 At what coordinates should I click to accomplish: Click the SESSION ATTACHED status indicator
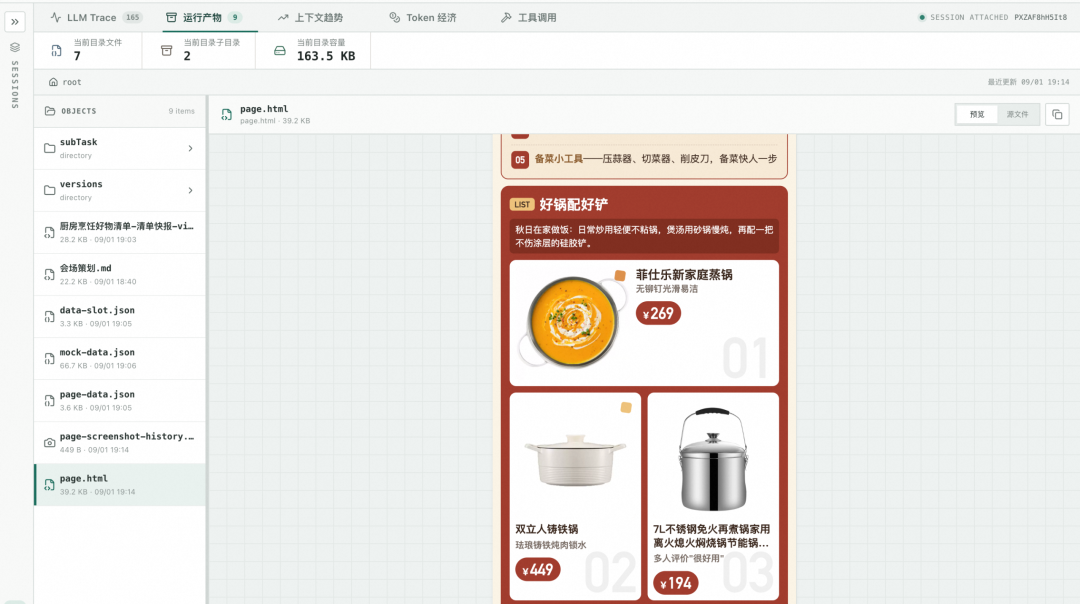964,17
